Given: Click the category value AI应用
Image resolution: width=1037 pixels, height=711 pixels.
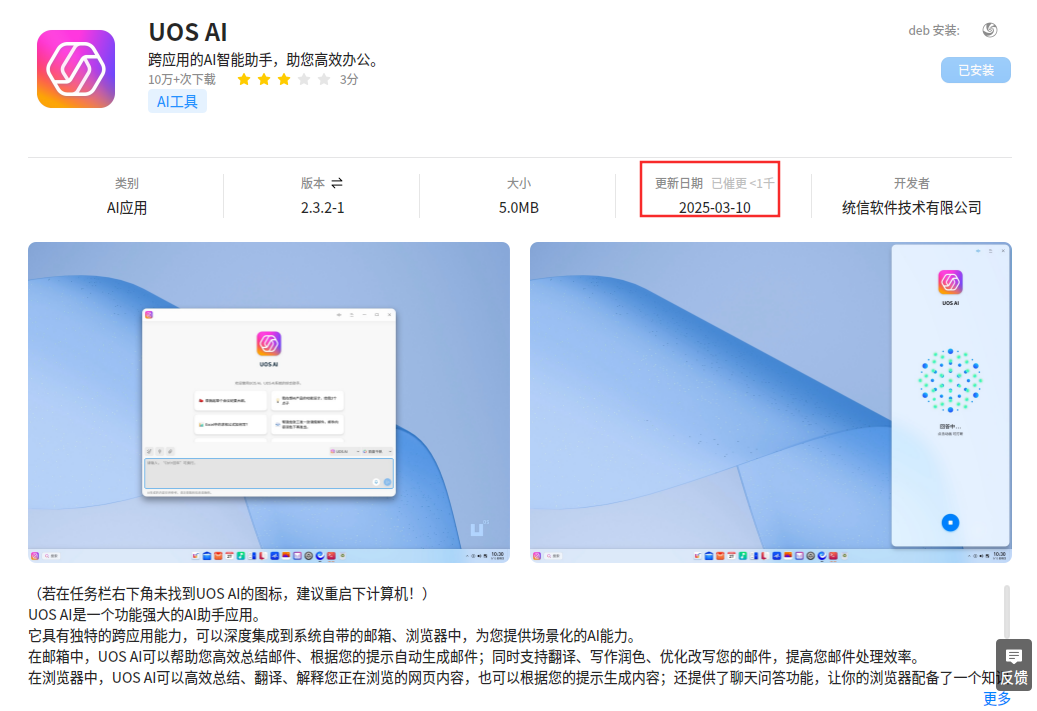Looking at the screenshot, I should 127,208.
